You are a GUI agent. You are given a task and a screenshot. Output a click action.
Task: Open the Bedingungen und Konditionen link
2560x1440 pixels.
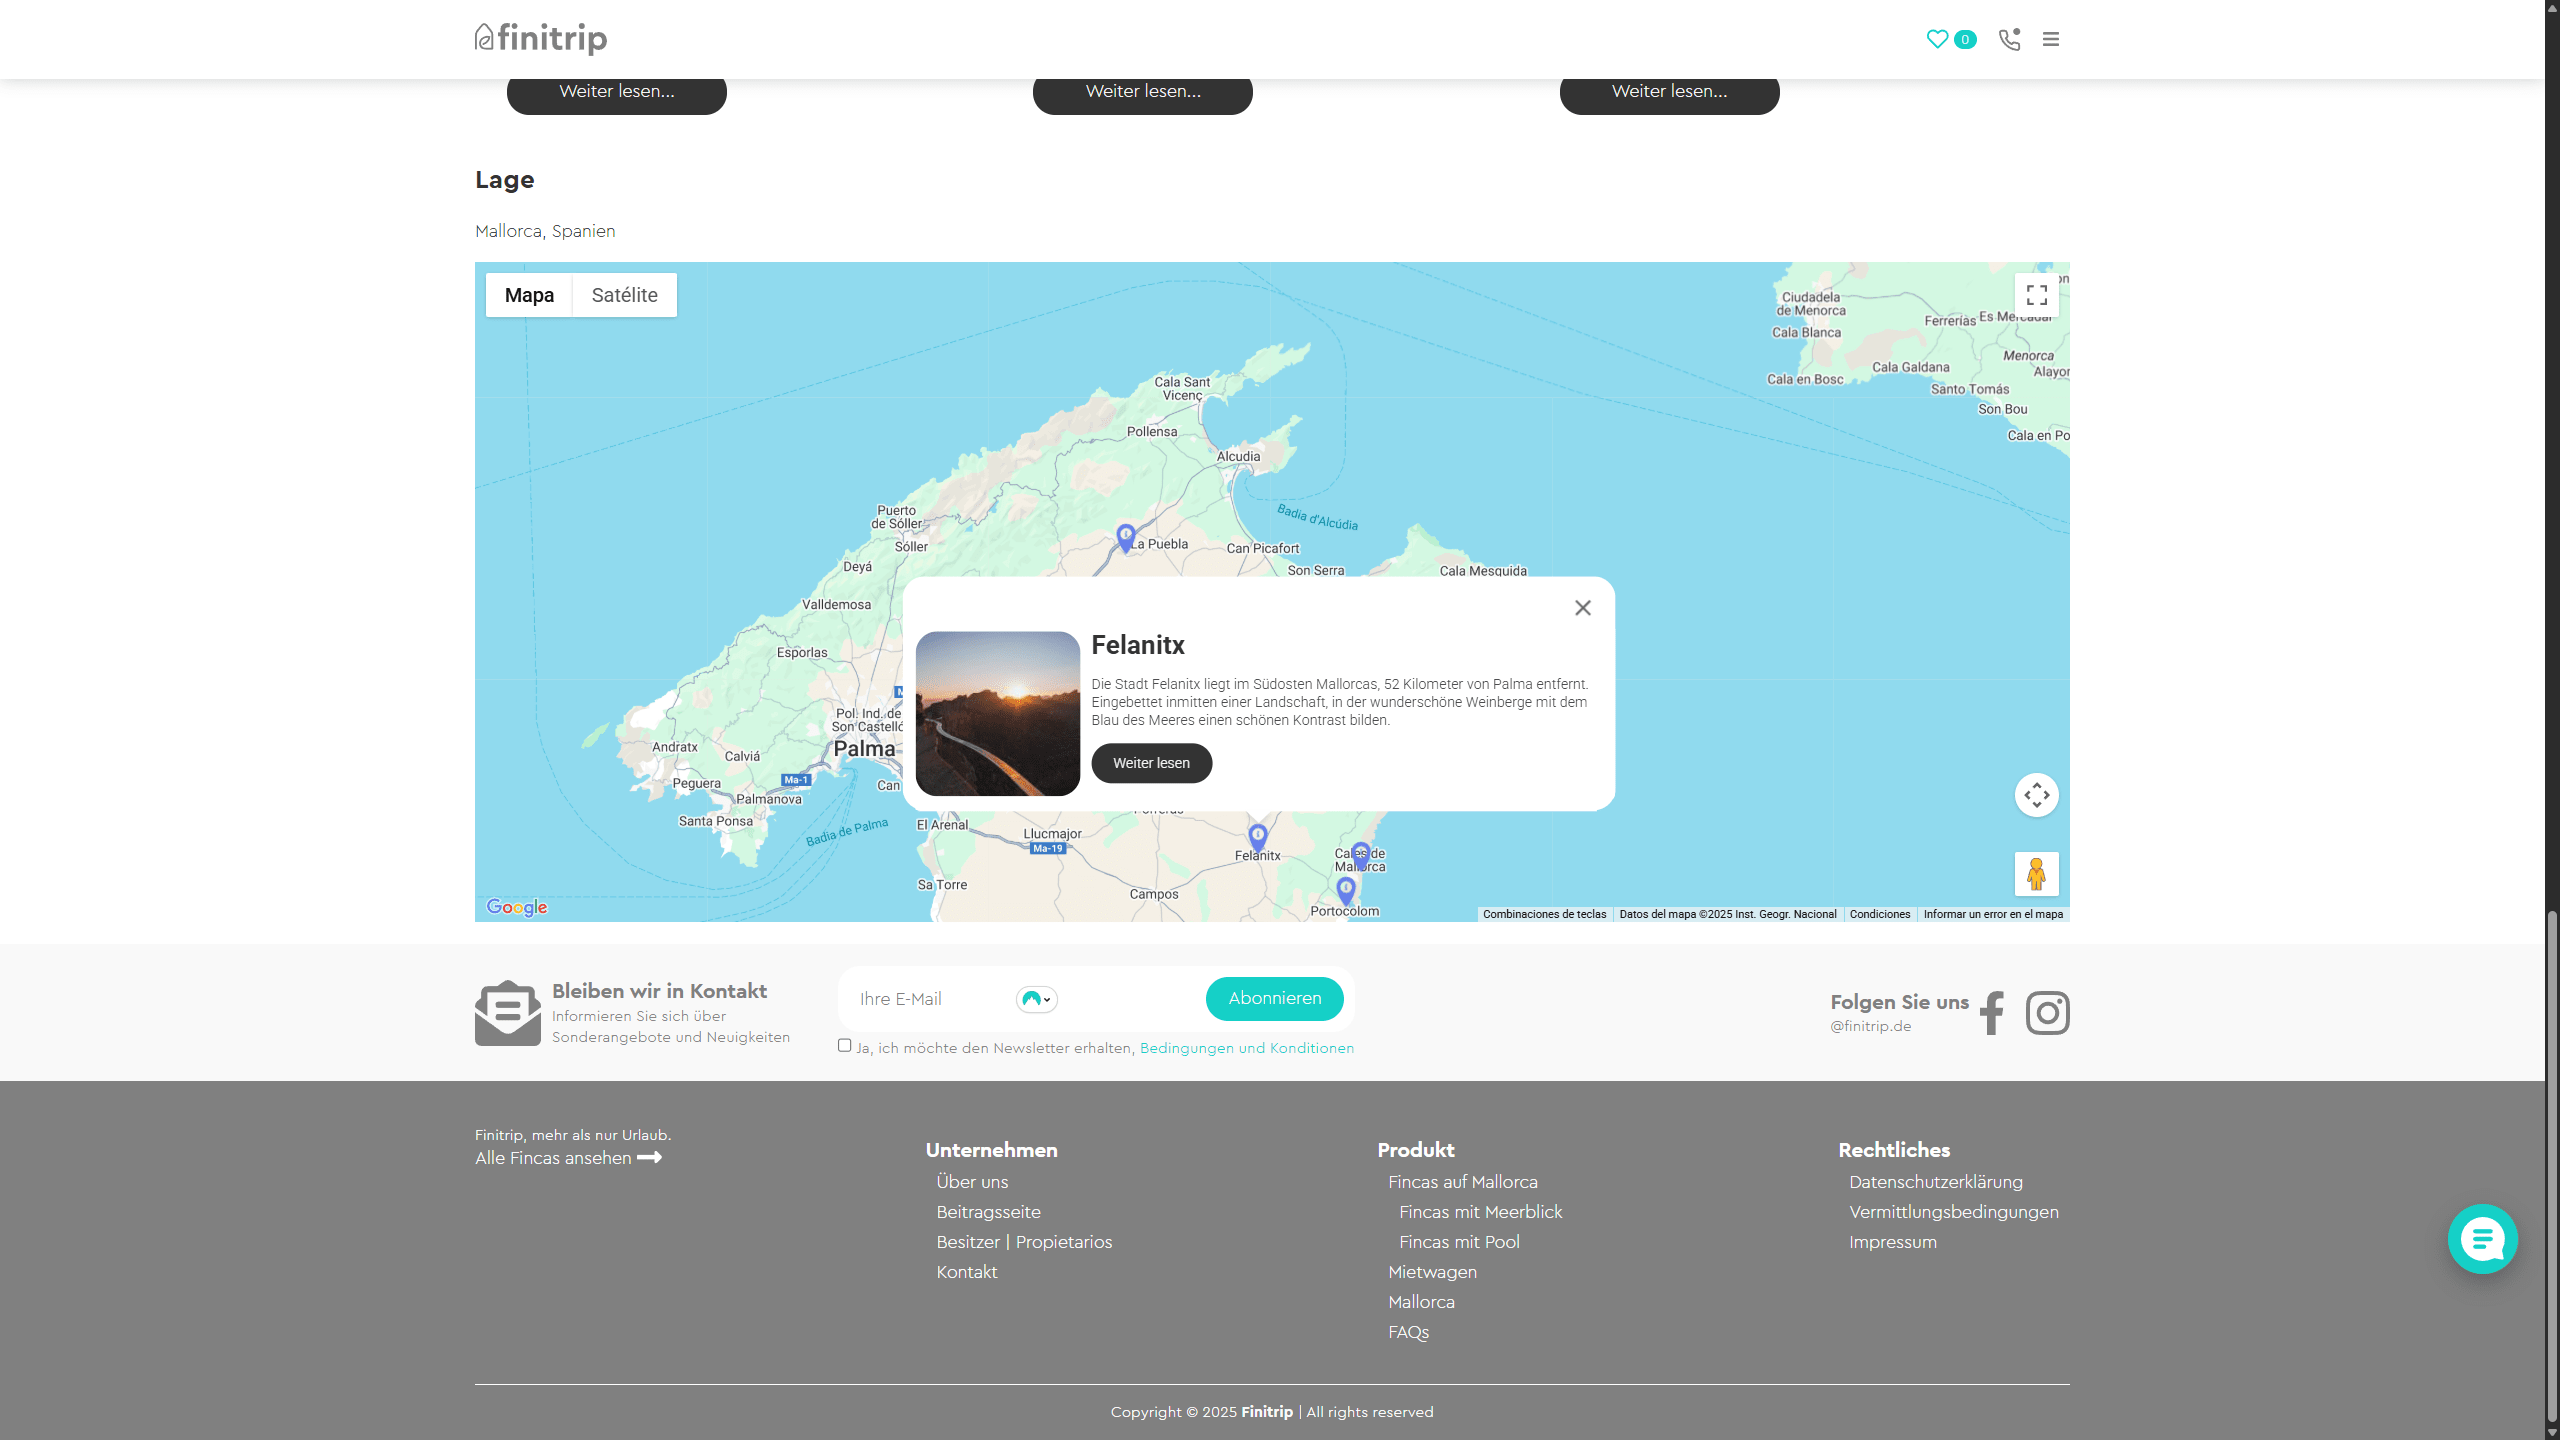click(1246, 1048)
